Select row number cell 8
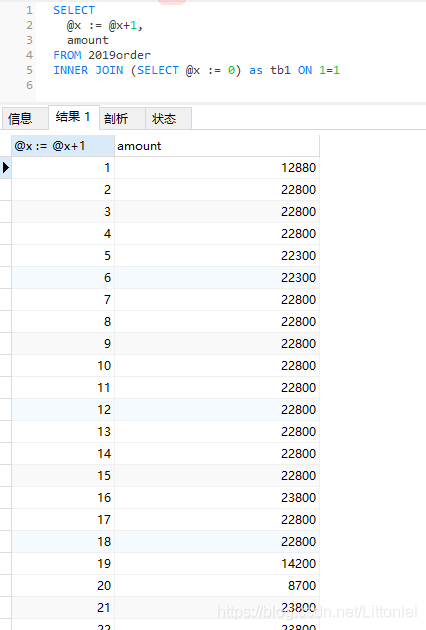 point(63,321)
